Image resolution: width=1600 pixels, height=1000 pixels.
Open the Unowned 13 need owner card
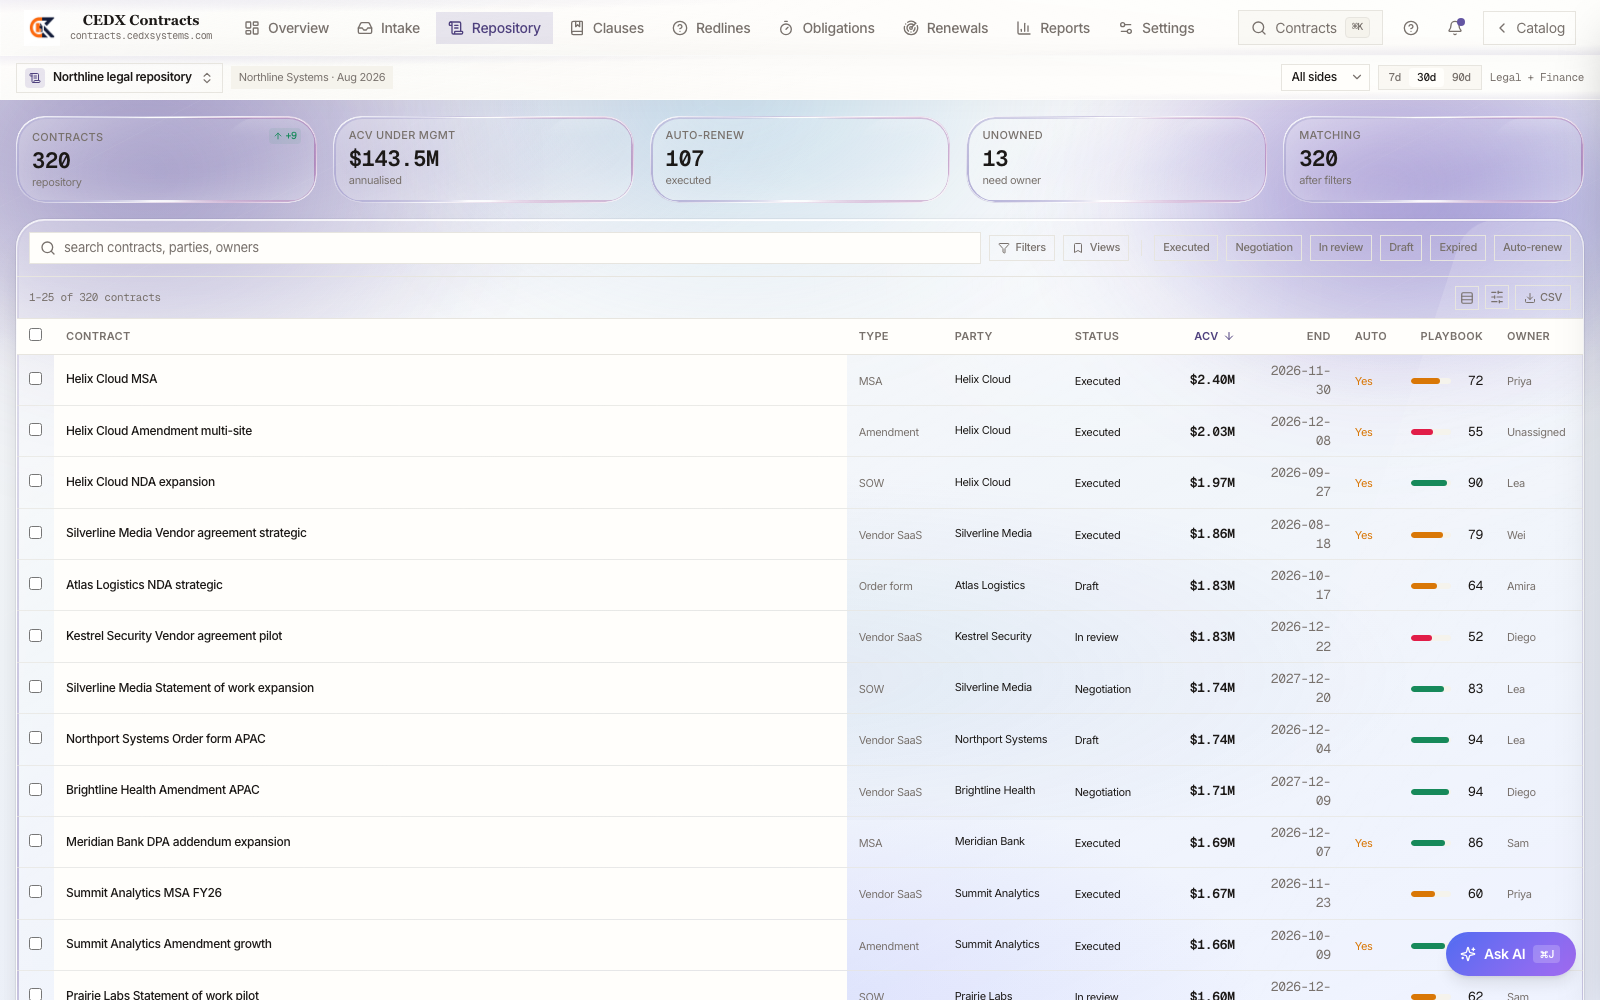click(1117, 160)
